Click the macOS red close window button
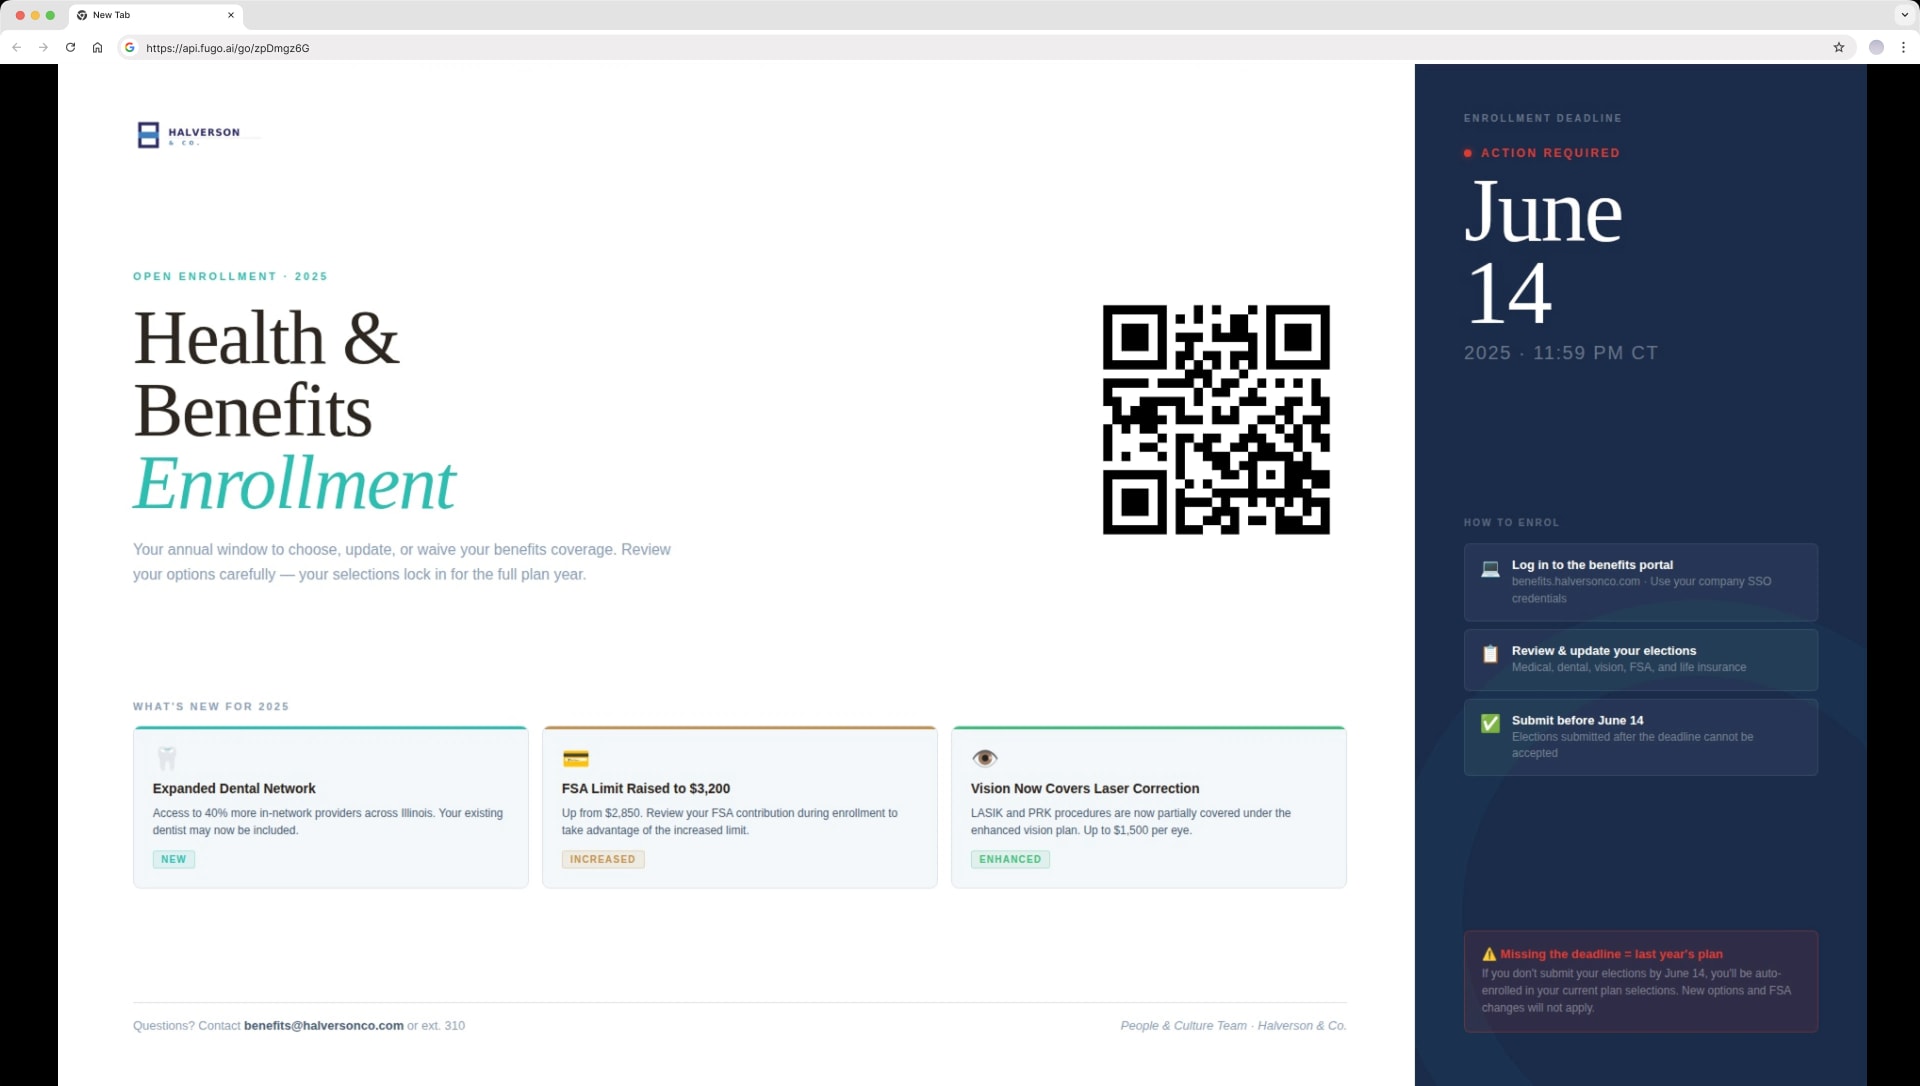The image size is (1920, 1086). pos(20,15)
